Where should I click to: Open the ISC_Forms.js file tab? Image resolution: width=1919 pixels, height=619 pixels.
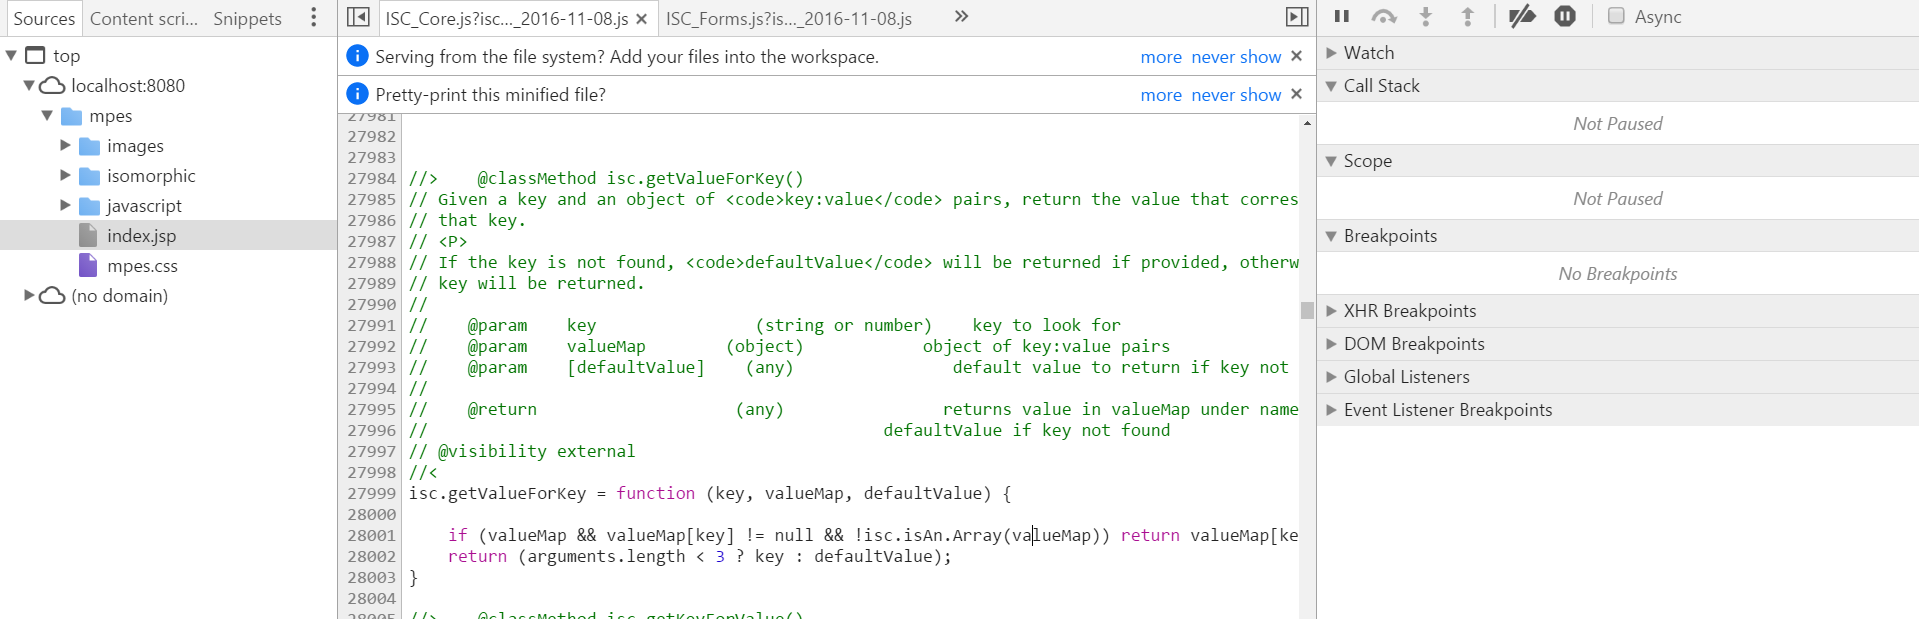(788, 19)
